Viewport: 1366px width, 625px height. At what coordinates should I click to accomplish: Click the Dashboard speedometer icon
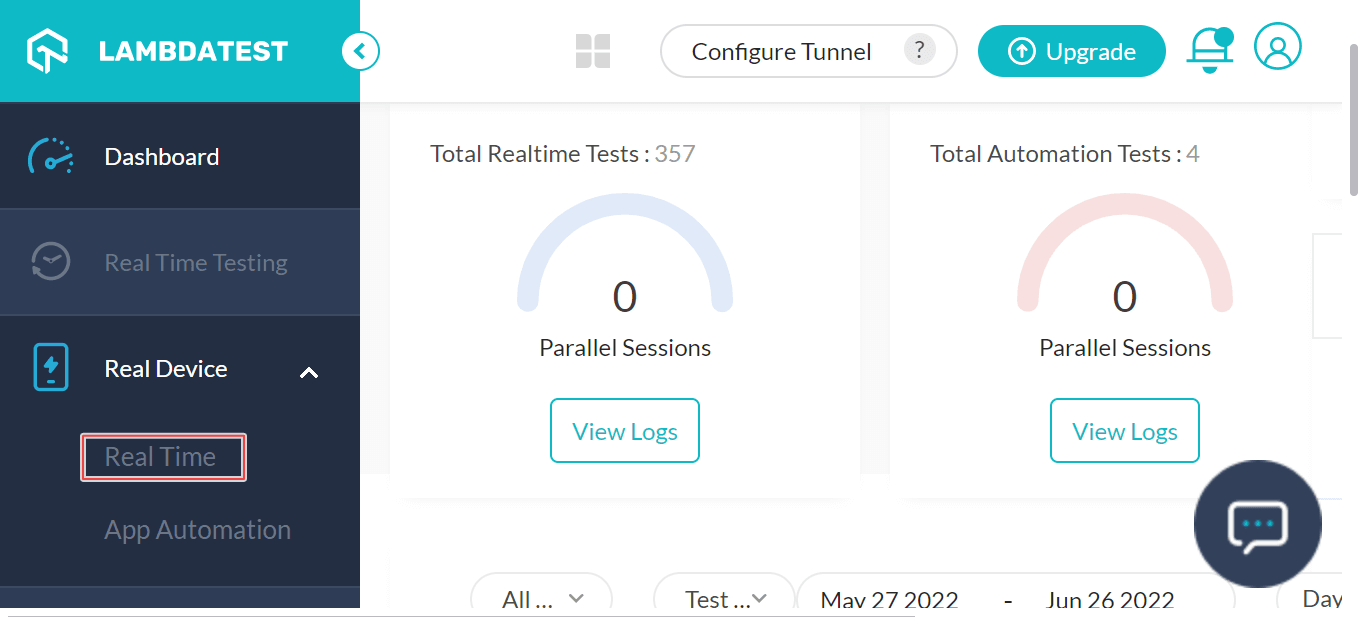point(50,157)
